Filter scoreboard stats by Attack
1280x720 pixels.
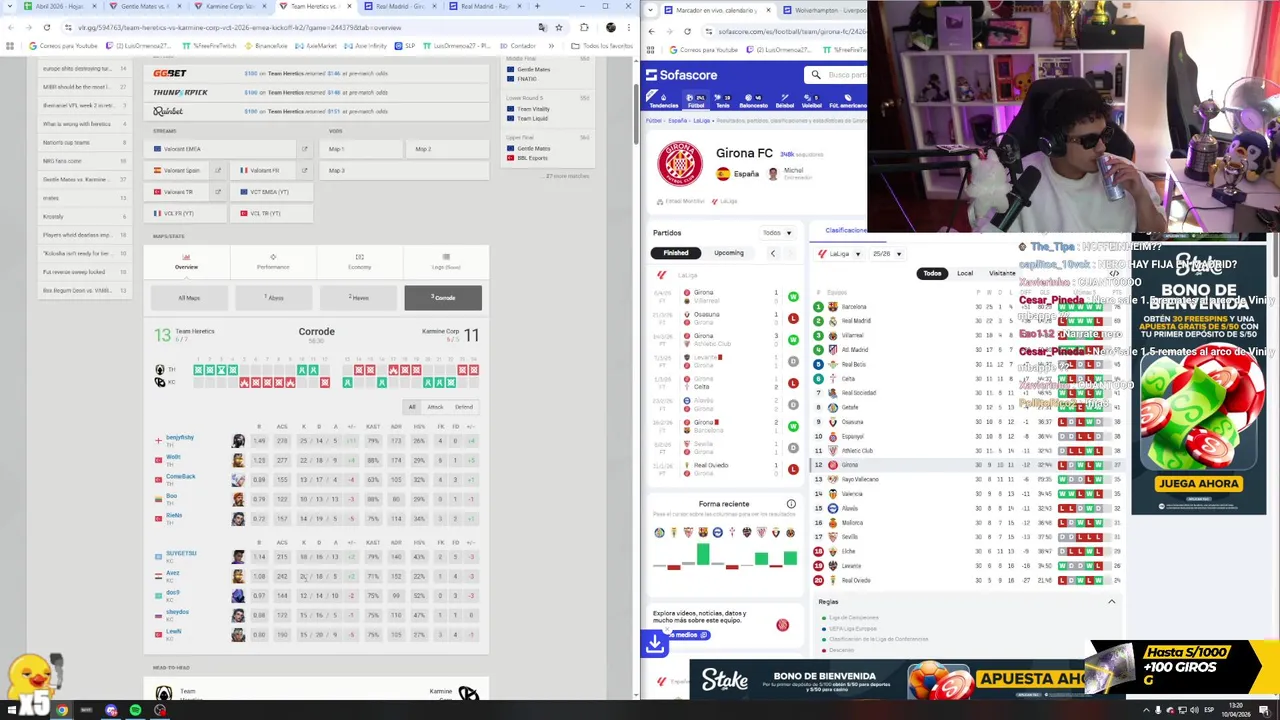click(x=435, y=407)
